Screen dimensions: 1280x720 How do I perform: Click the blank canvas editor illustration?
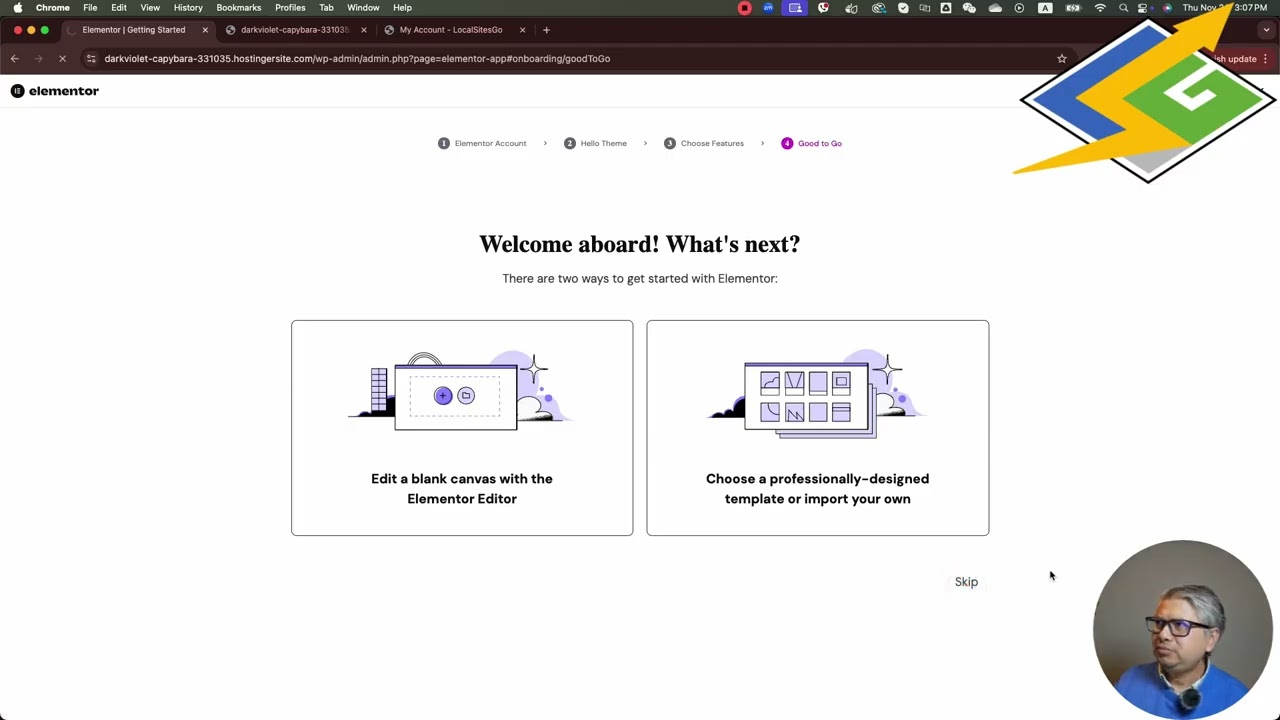pos(460,391)
